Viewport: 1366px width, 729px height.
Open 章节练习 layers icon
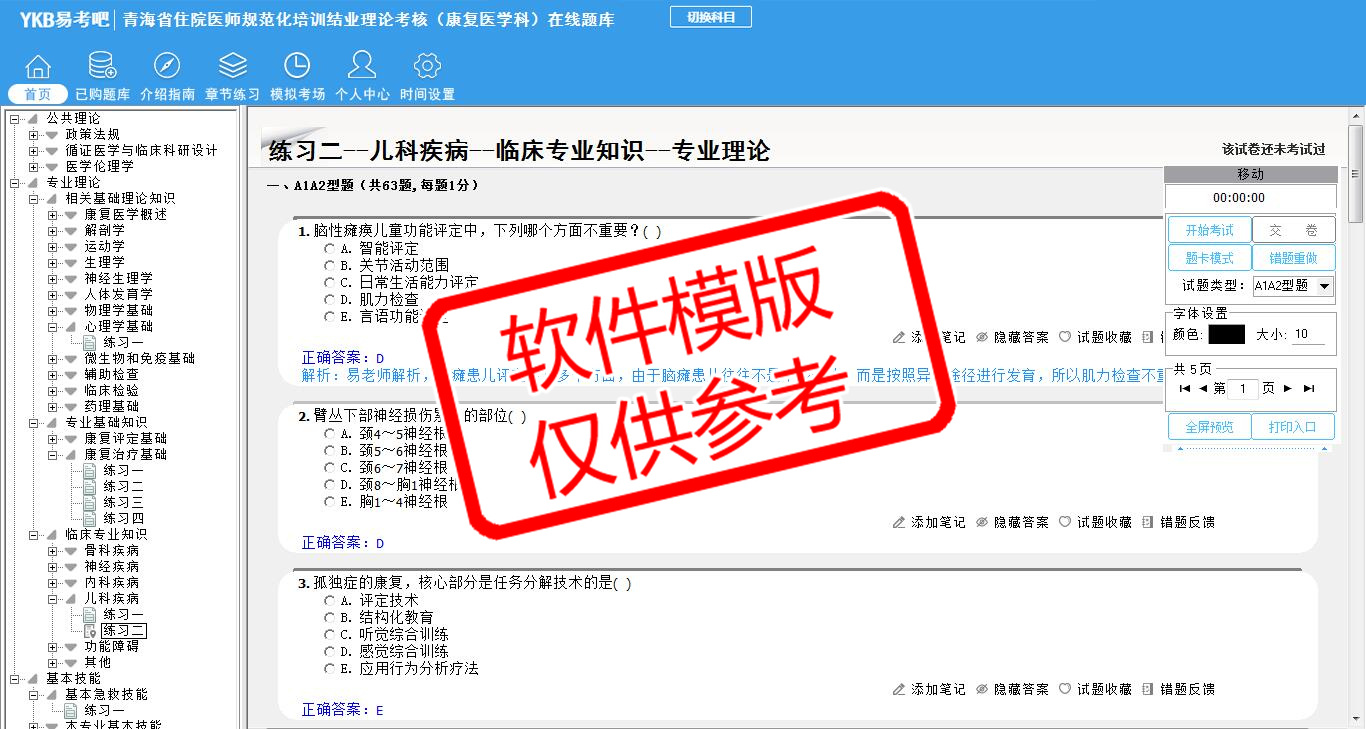click(232, 67)
